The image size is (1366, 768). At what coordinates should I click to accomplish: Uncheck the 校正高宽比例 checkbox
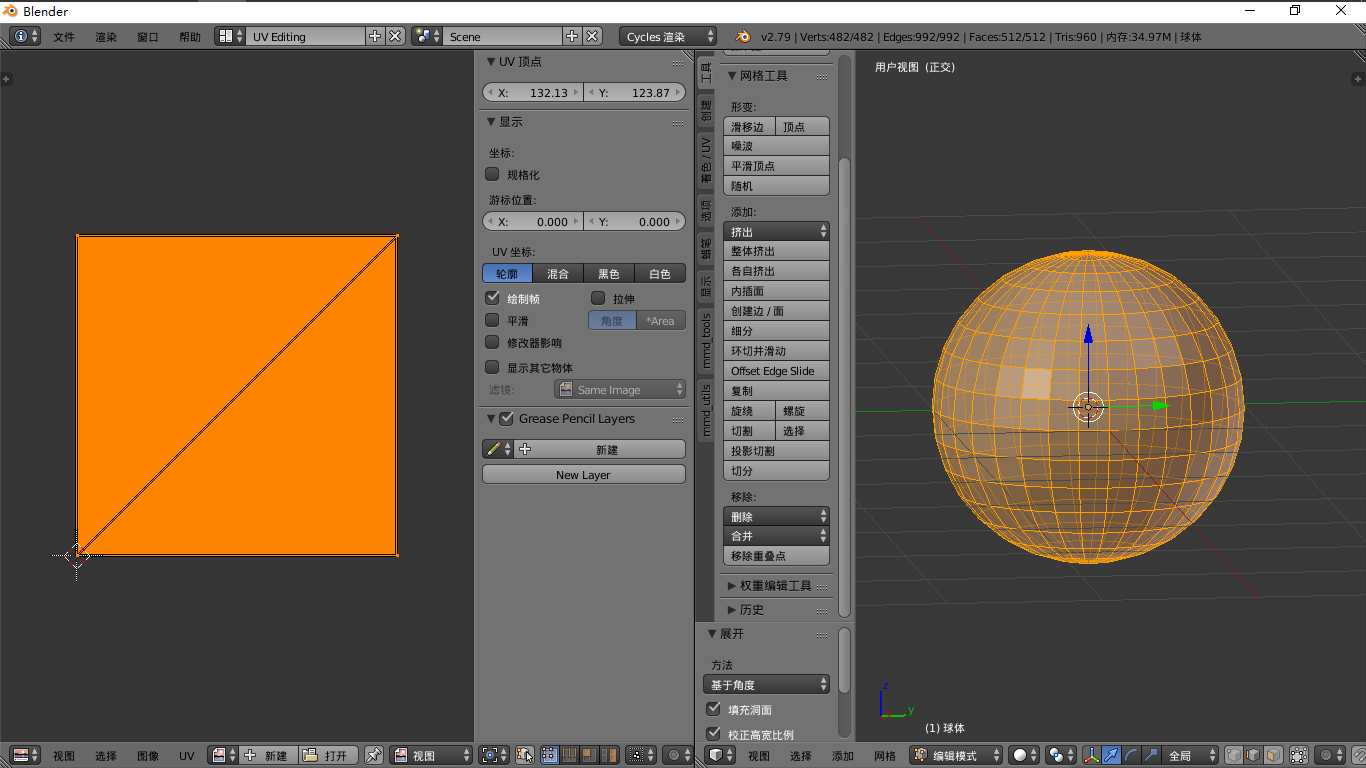coord(714,734)
